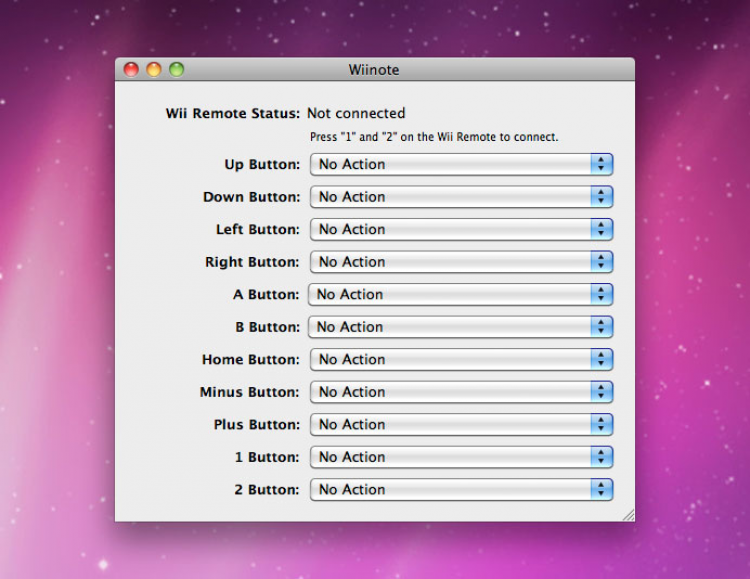This screenshot has height=579, width=750.
Task: Click the "Up Button:" label
Action: pyautogui.click(x=262, y=165)
